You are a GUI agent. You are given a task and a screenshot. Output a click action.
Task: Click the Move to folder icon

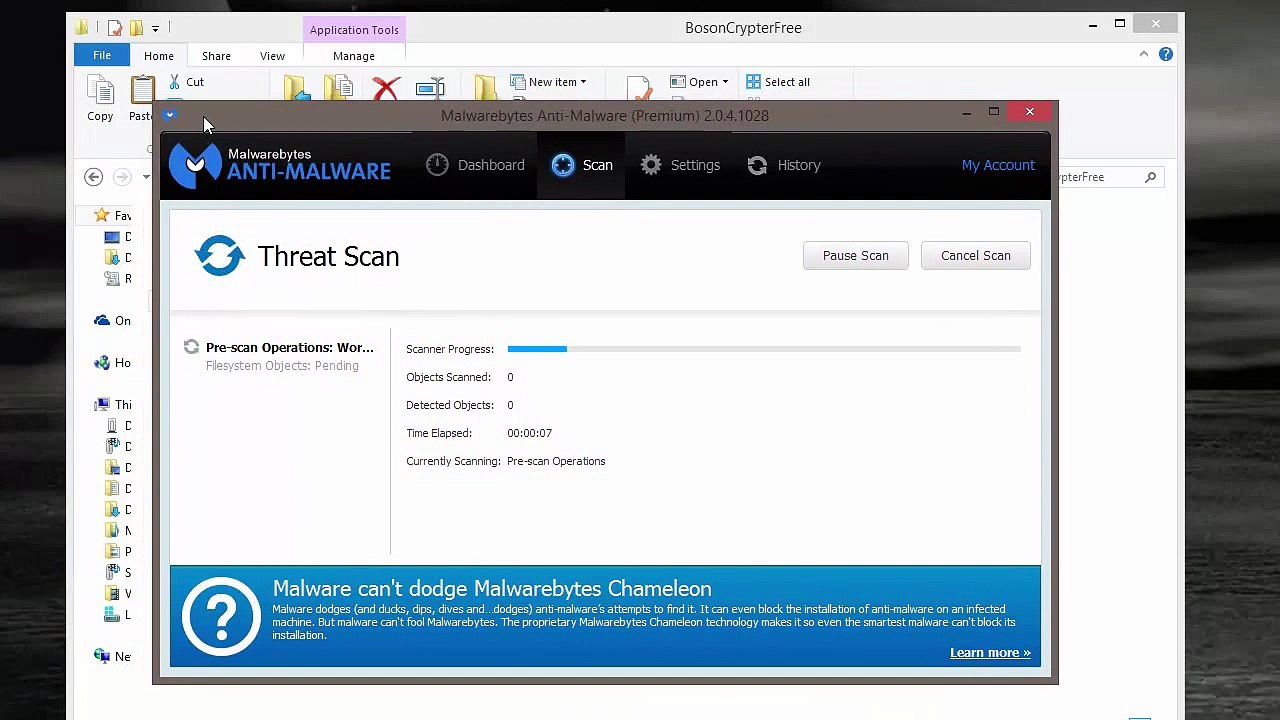tap(296, 88)
